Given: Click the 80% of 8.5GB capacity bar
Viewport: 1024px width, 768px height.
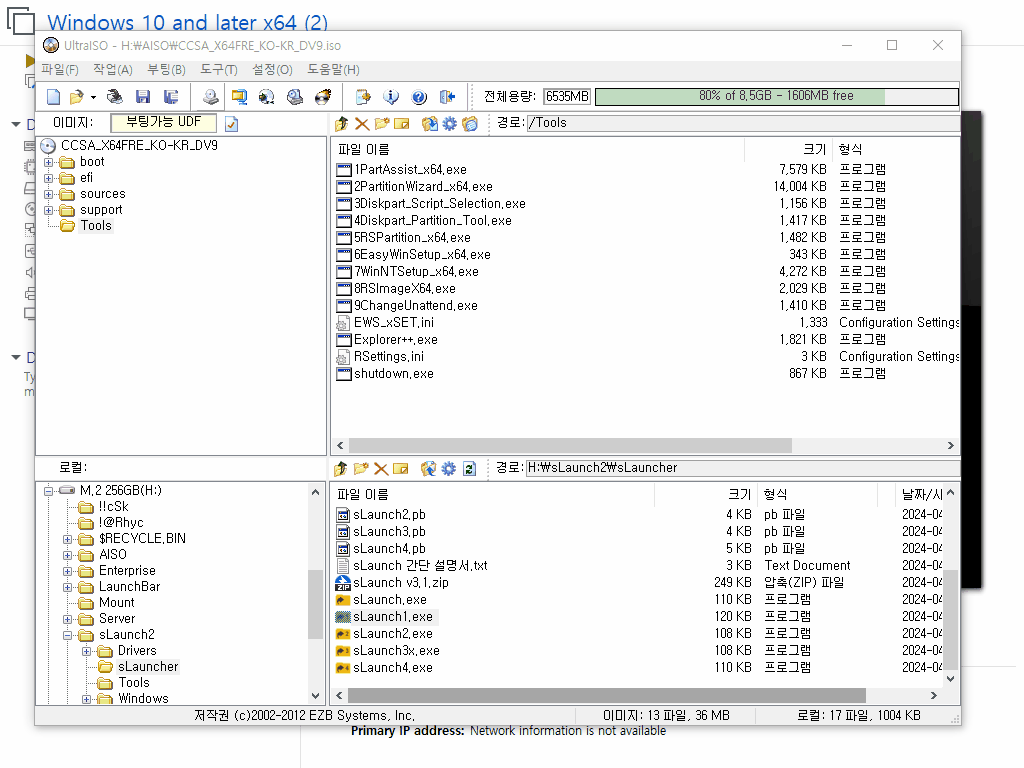Looking at the screenshot, I should [x=776, y=97].
